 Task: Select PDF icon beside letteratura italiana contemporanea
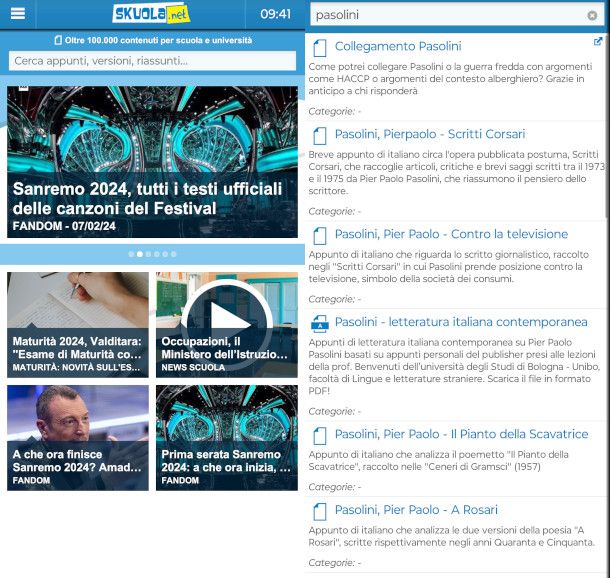tap(320, 324)
